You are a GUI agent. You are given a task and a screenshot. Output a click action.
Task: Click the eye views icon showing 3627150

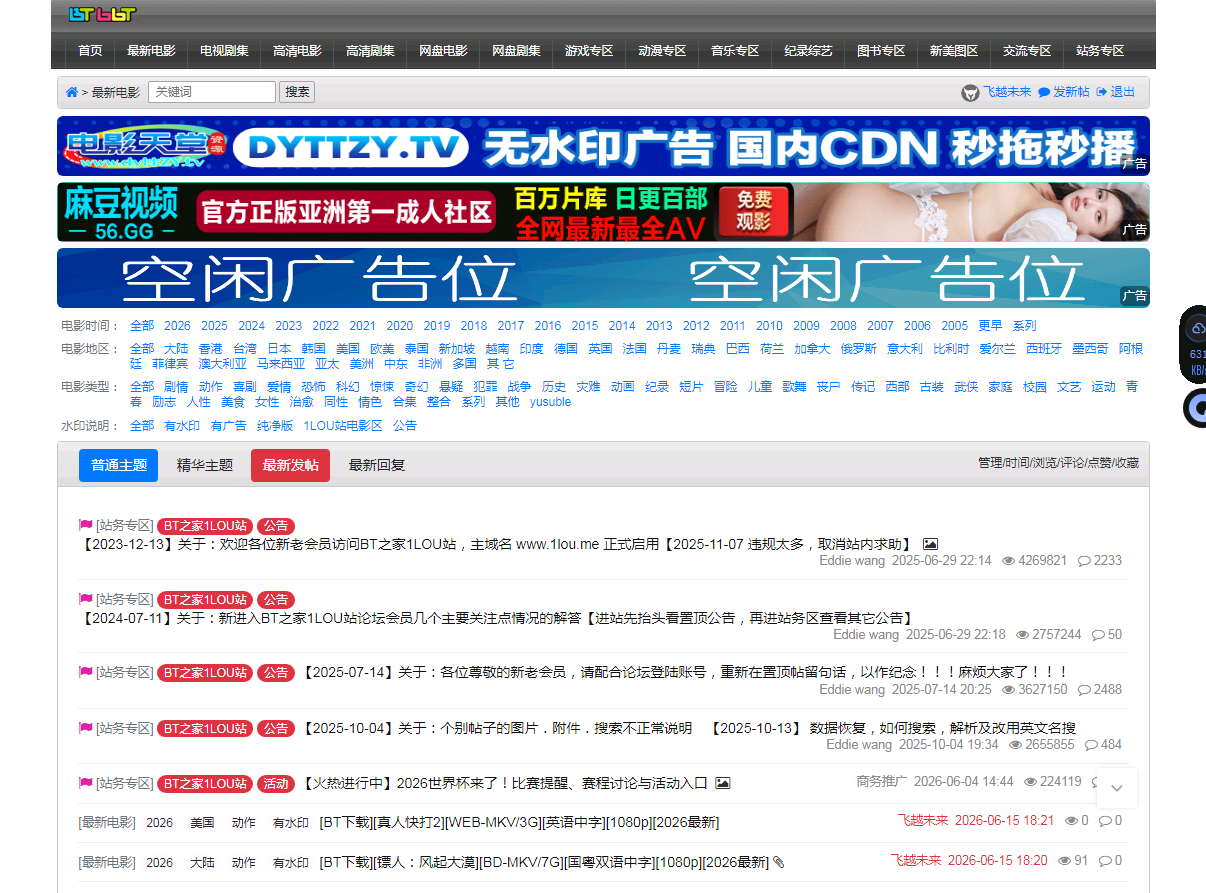click(x=1009, y=690)
